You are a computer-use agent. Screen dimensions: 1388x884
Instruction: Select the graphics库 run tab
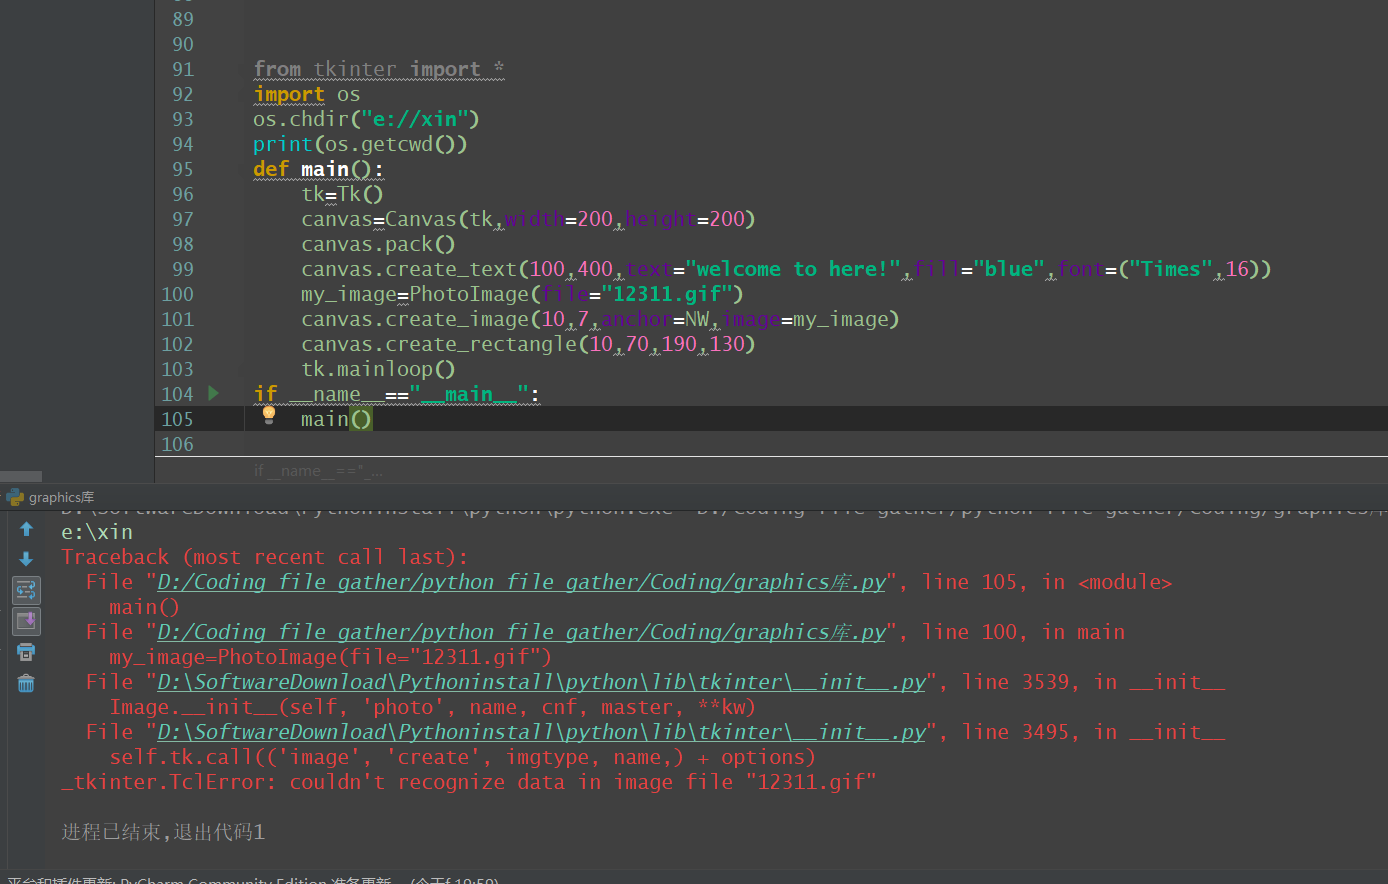point(60,497)
